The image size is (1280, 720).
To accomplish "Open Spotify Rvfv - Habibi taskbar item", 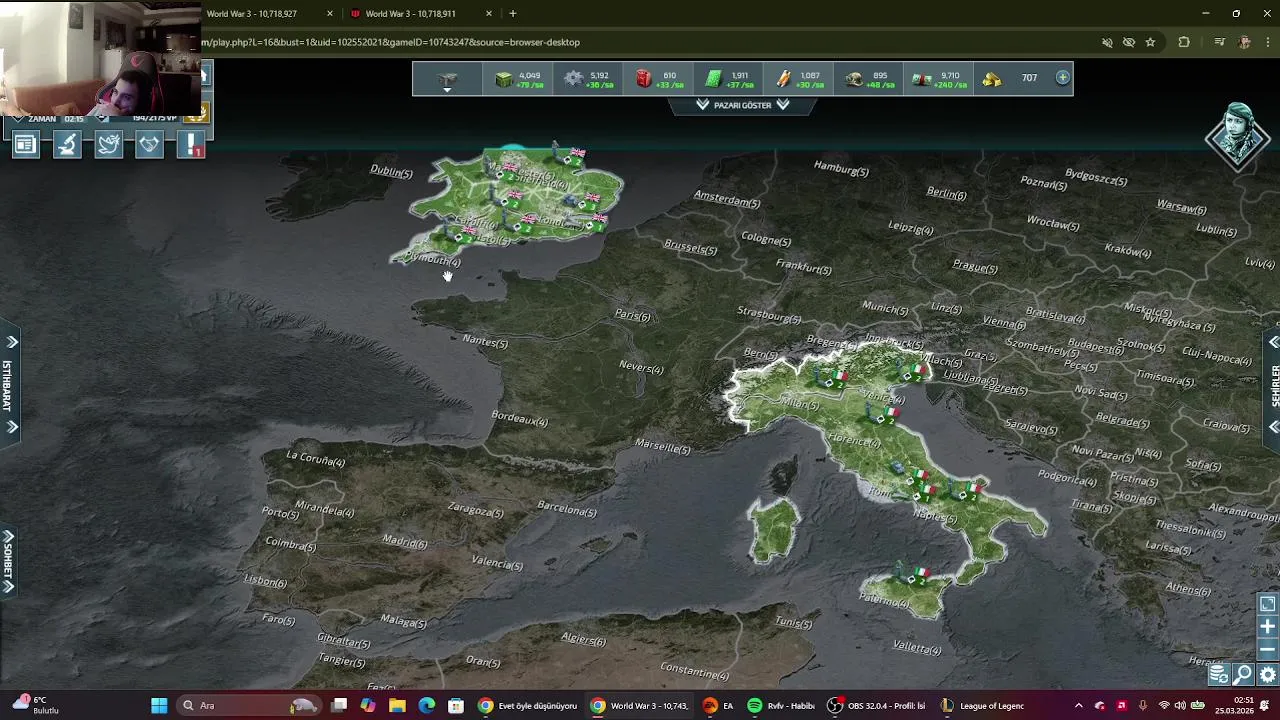I will 782,706.
